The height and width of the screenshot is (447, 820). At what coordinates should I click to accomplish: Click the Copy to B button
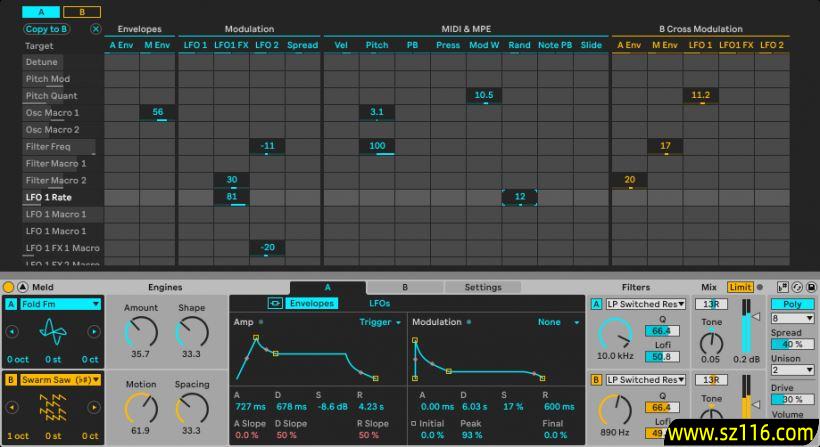point(47,29)
